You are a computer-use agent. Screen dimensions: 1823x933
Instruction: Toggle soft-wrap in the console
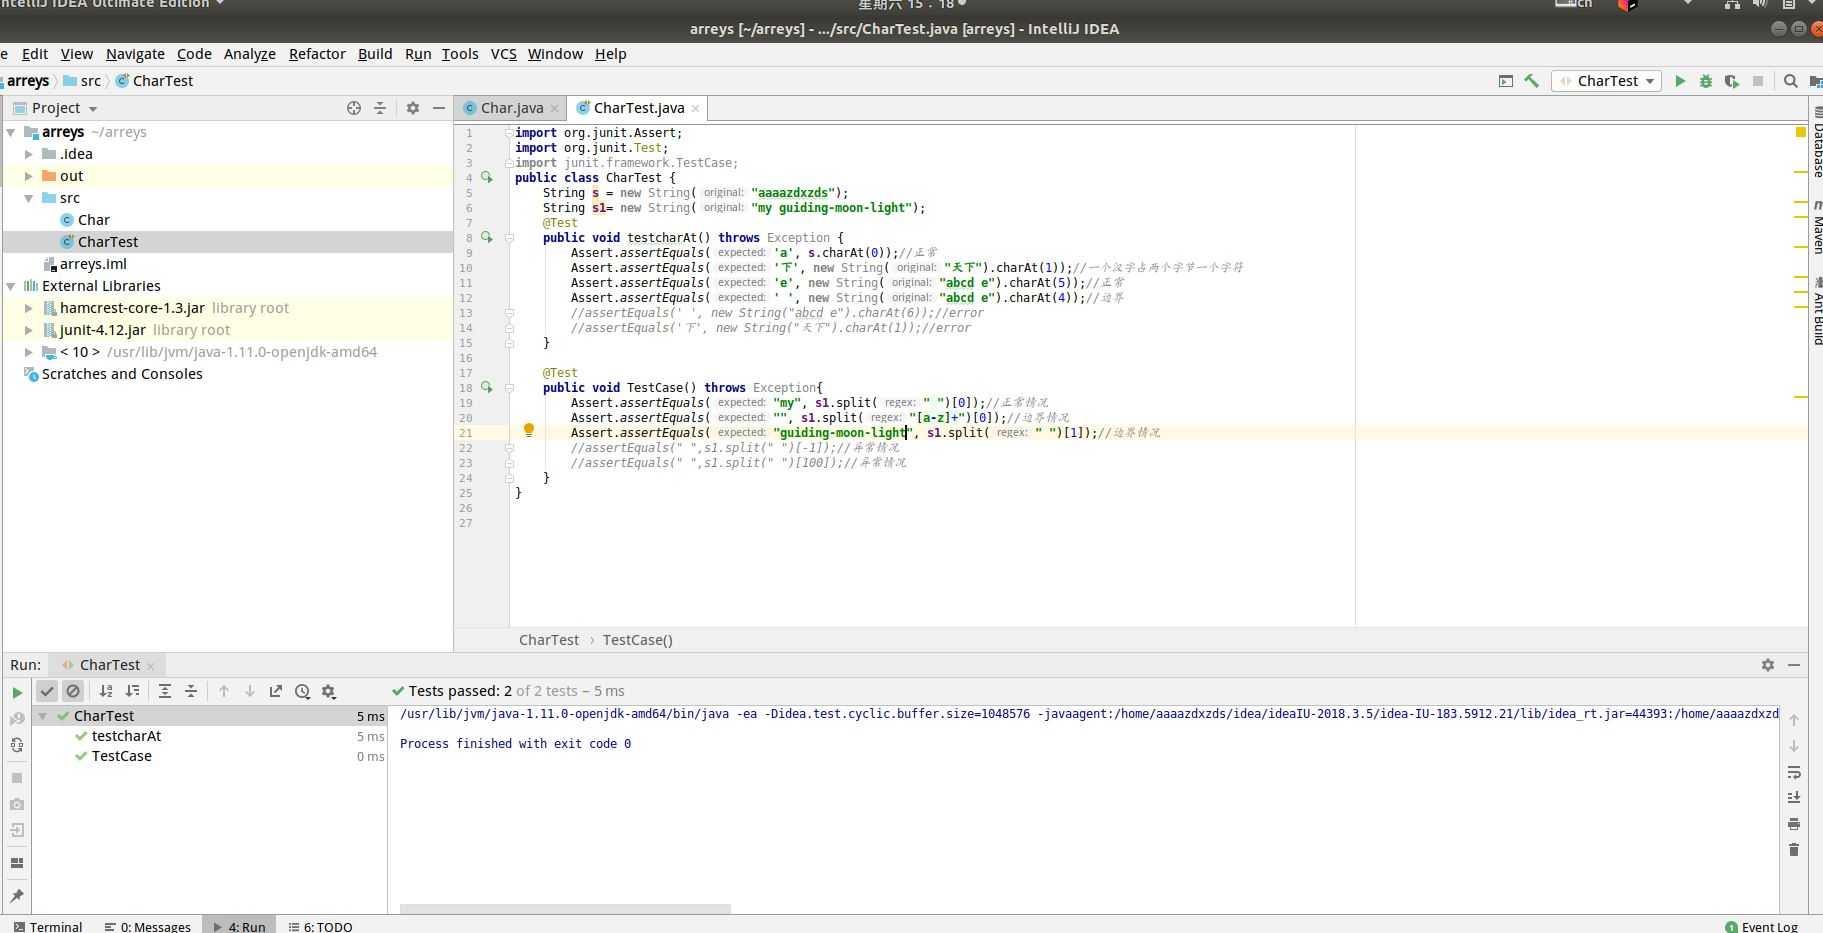tap(1794, 772)
